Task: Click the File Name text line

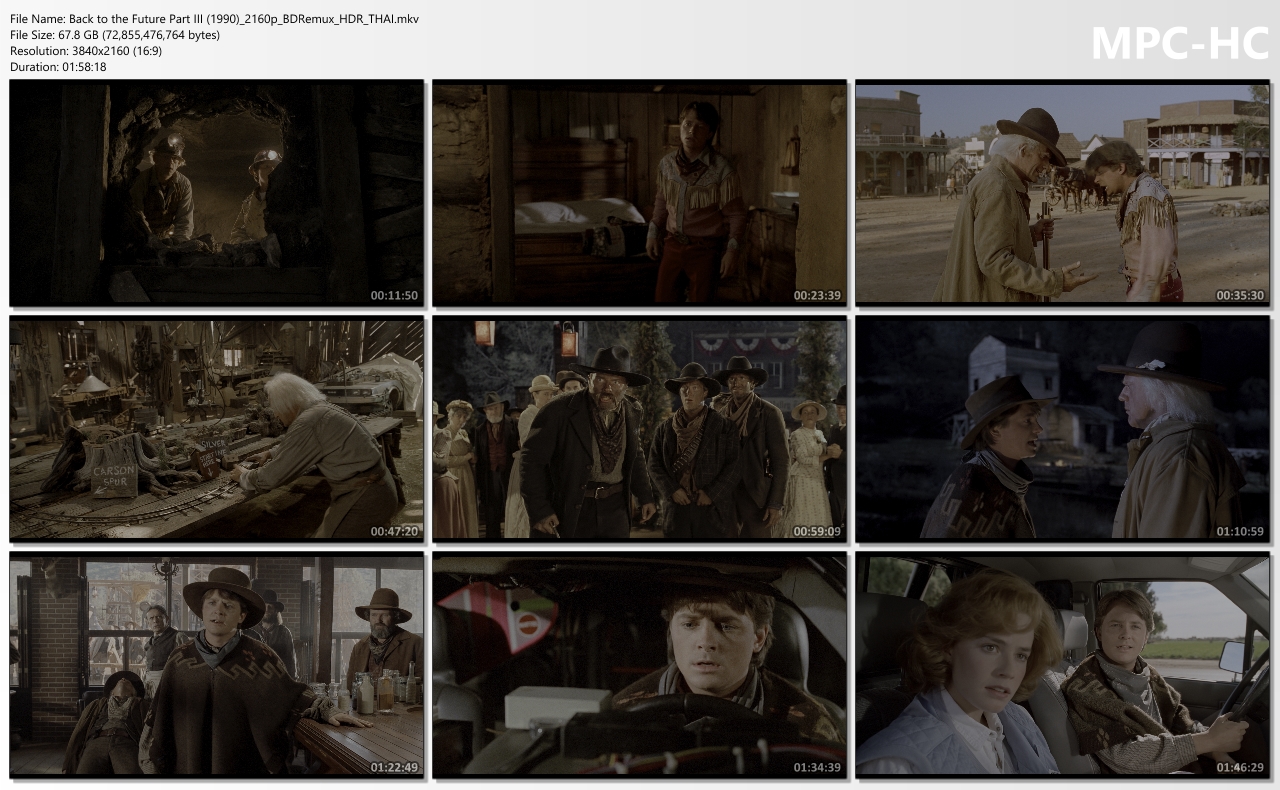Action: pos(215,19)
